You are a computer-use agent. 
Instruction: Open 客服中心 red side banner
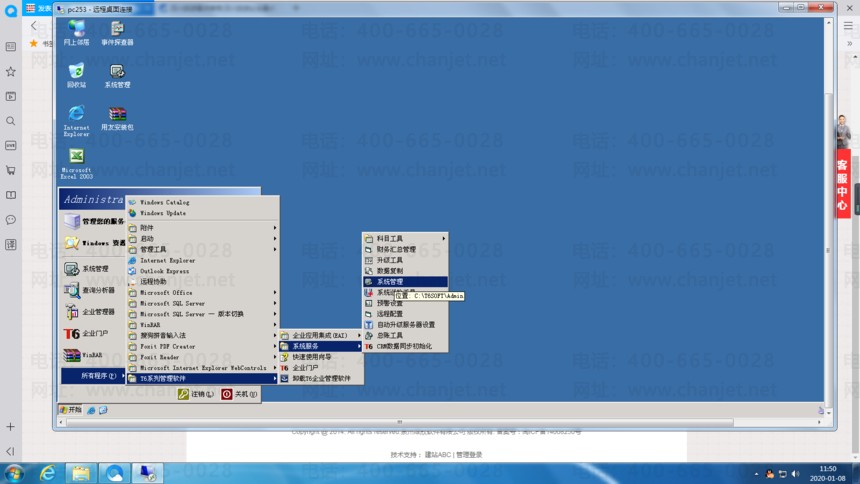point(843,184)
